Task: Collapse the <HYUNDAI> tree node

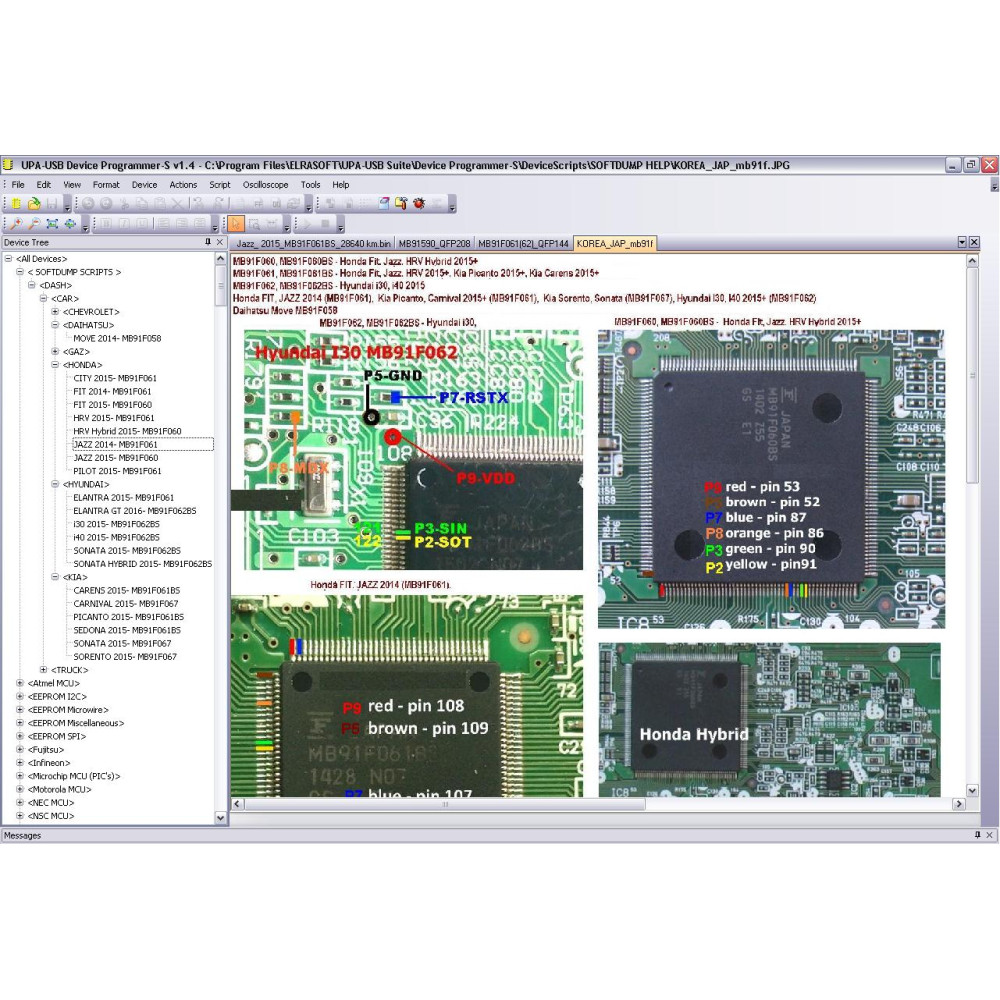Action: tap(55, 484)
